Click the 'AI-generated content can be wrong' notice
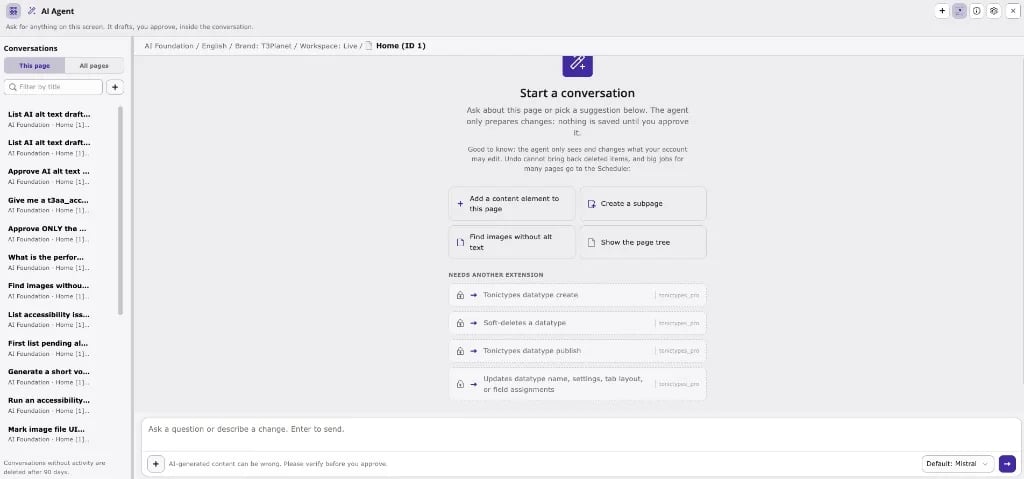This screenshot has height=479, width=1024. pyautogui.click(x=278, y=464)
